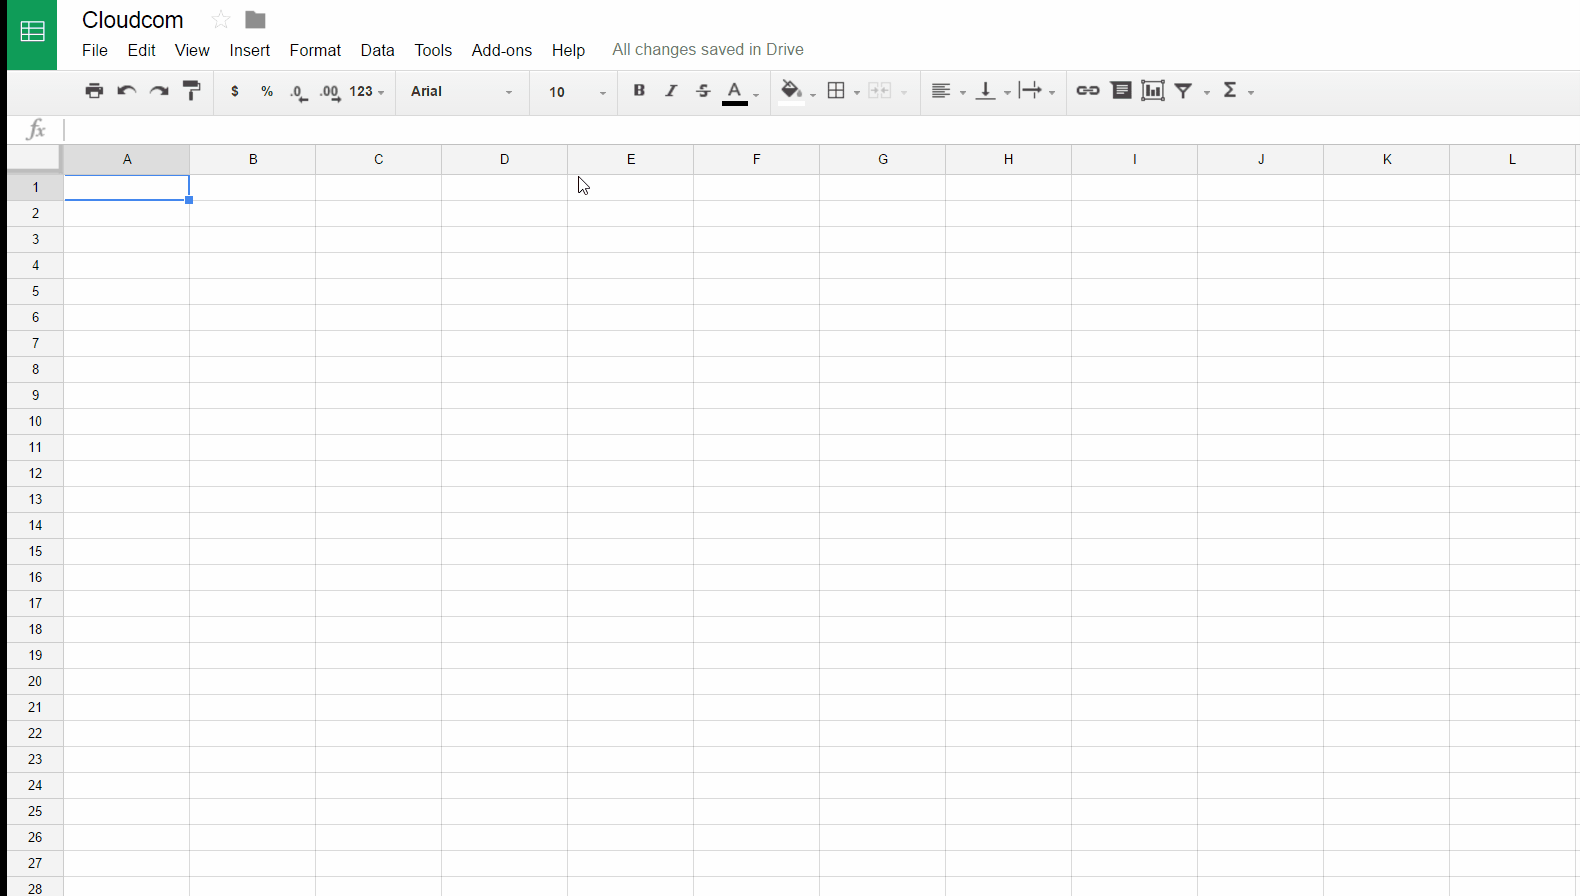Increase decimal places

coord(330,92)
